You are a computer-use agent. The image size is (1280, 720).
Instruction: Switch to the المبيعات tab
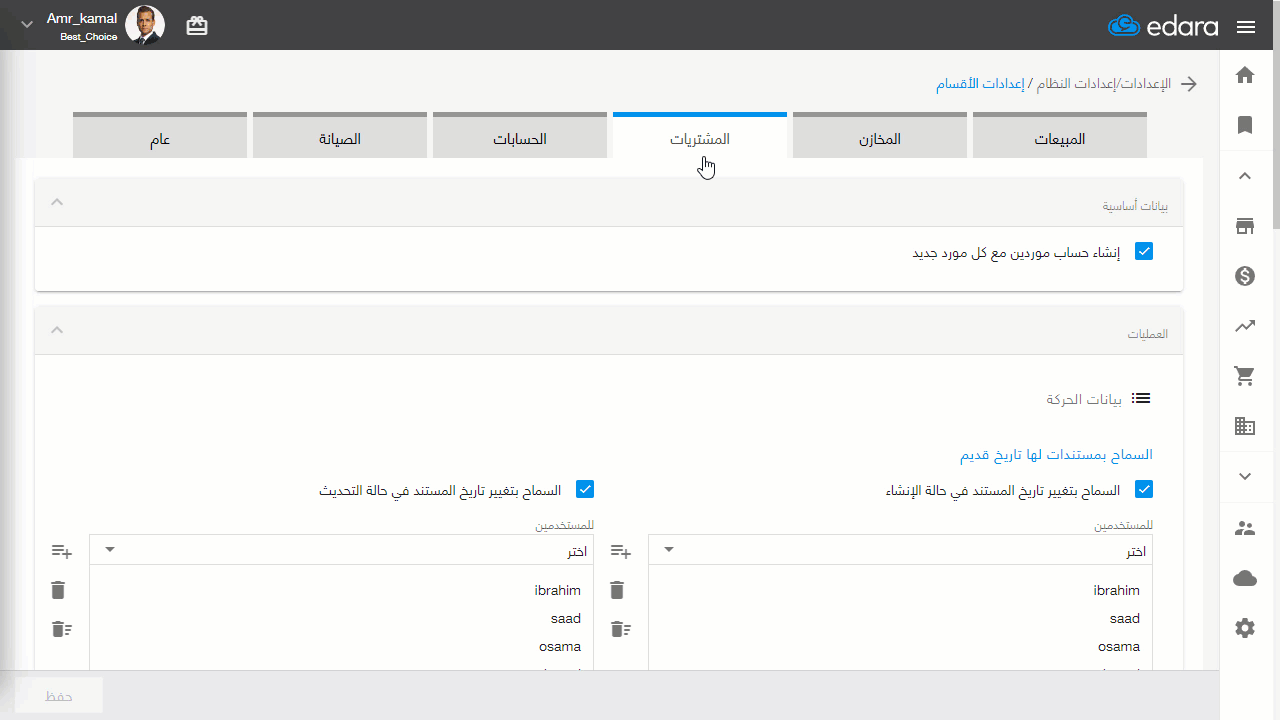(x=1060, y=136)
